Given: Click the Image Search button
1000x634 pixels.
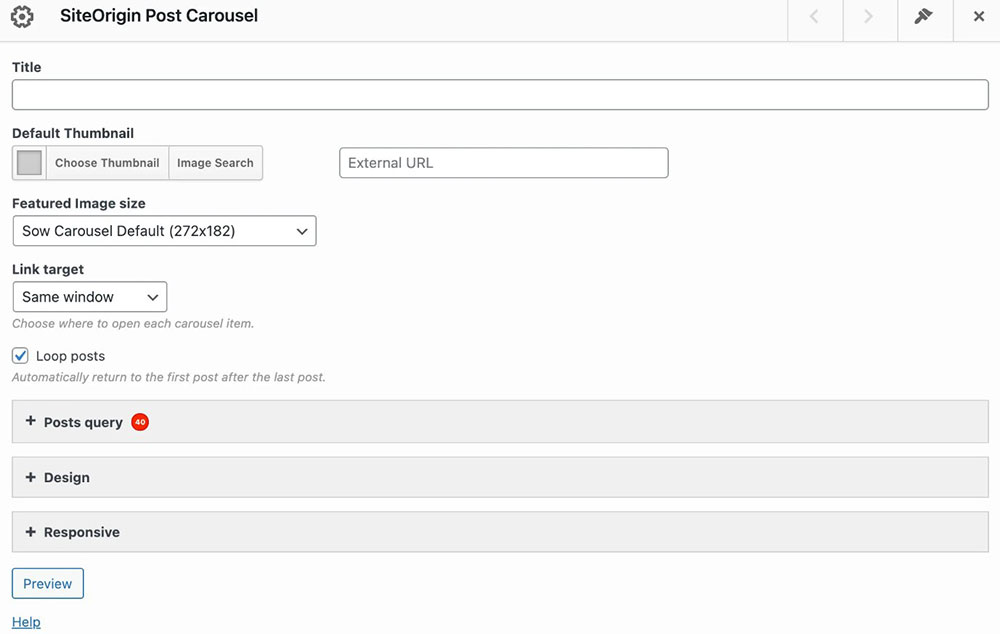Looking at the screenshot, I should 215,163.
